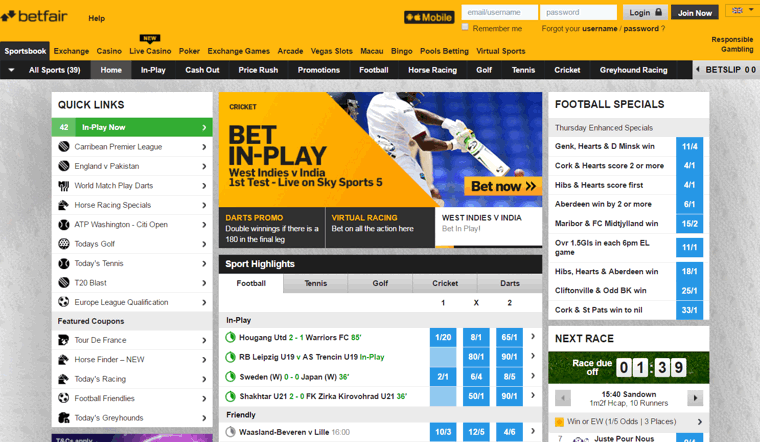Select 1/20 odds for Hougang Utd
This screenshot has height=442, width=760.
pos(443,337)
